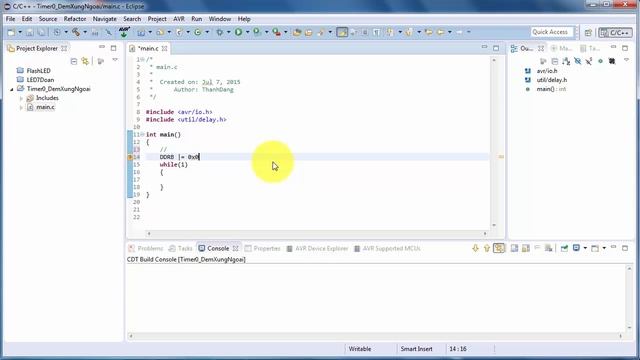Click the Build hammer icon
This screenshot has height=360, width=640.
76,32
